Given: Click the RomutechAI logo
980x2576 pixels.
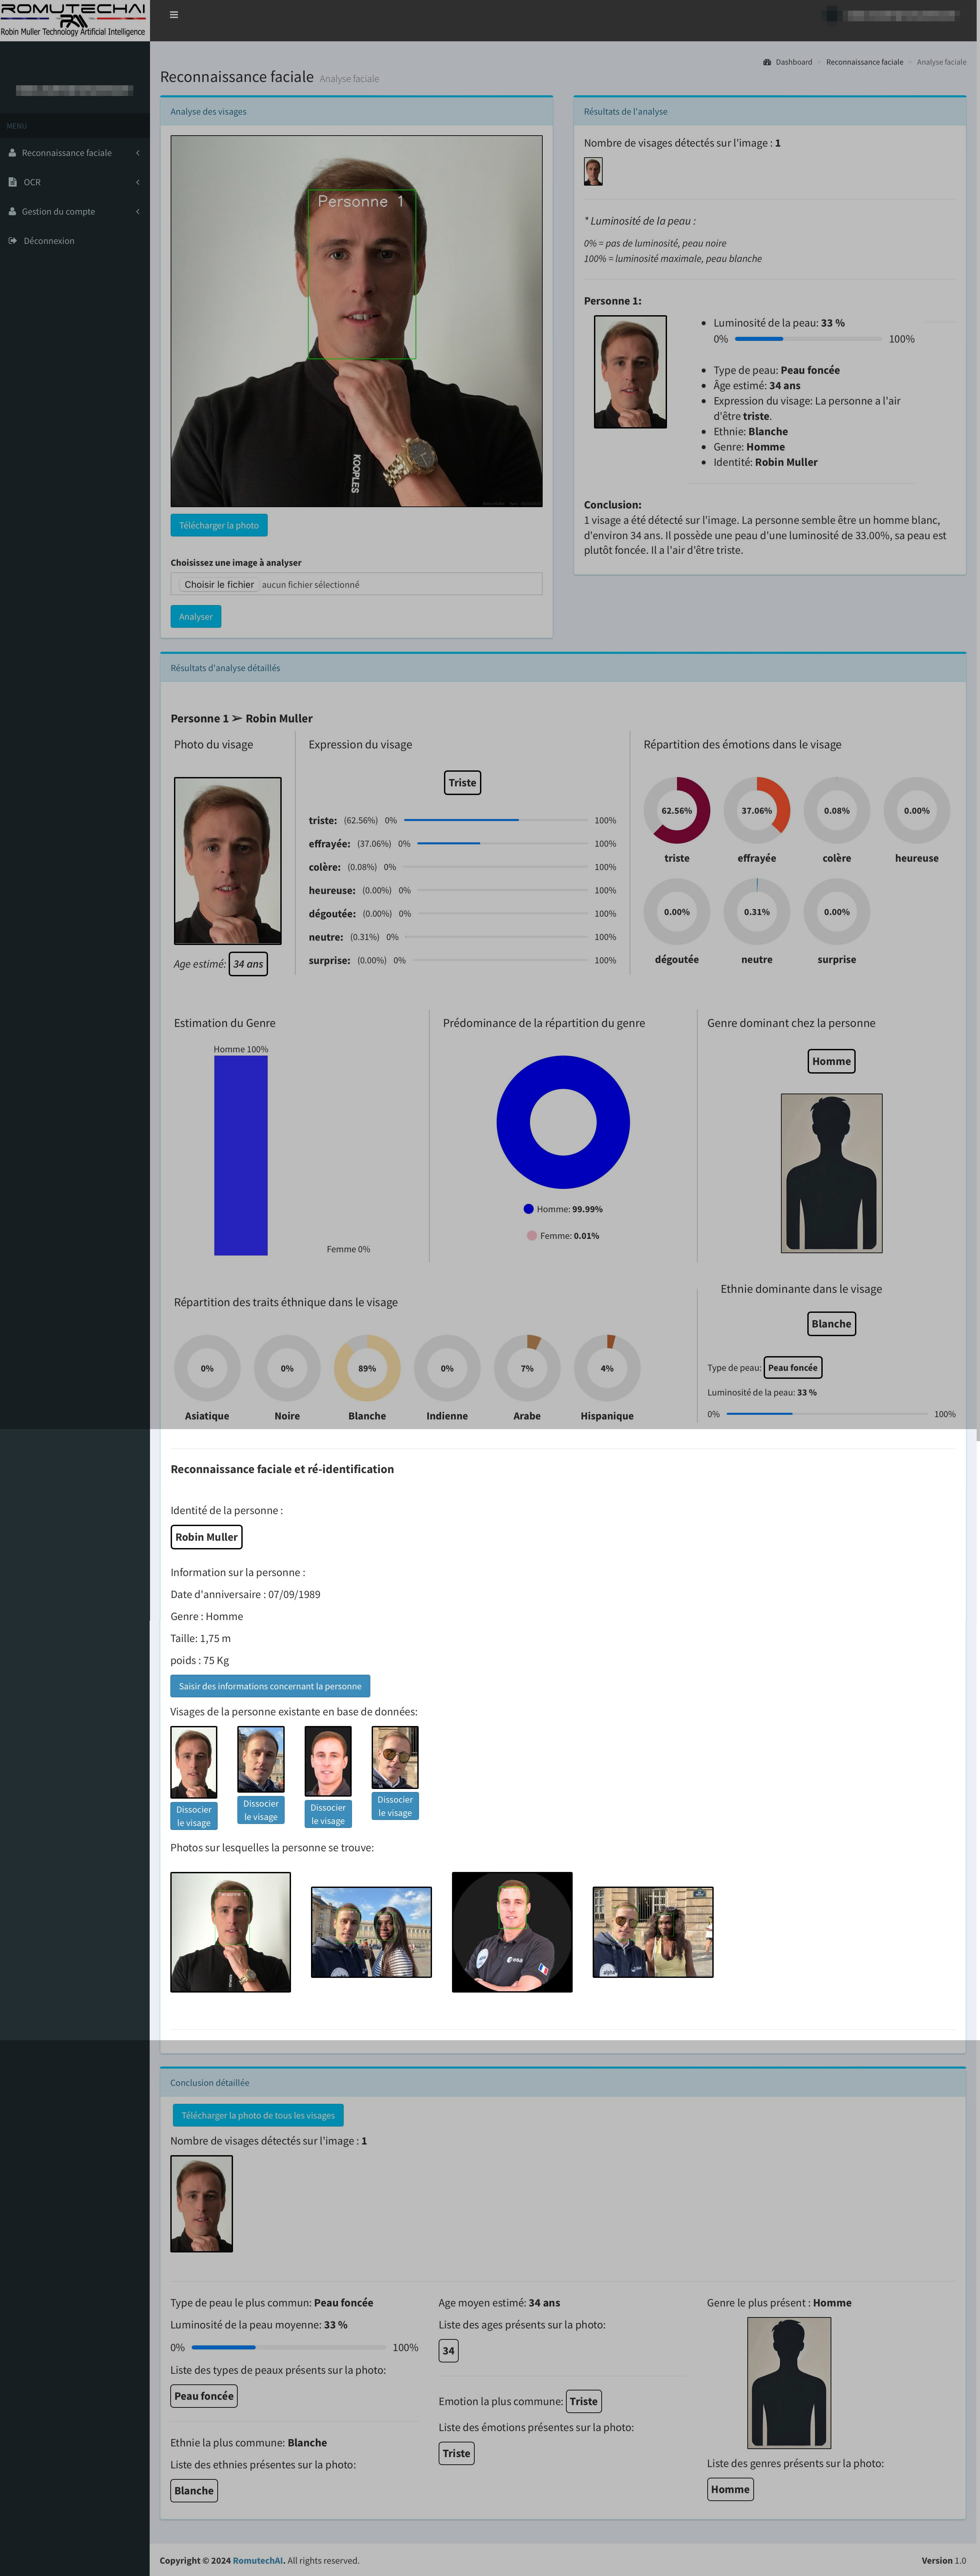Looking at the screenshot, I should pyautogui.click(x=74, y=20).
